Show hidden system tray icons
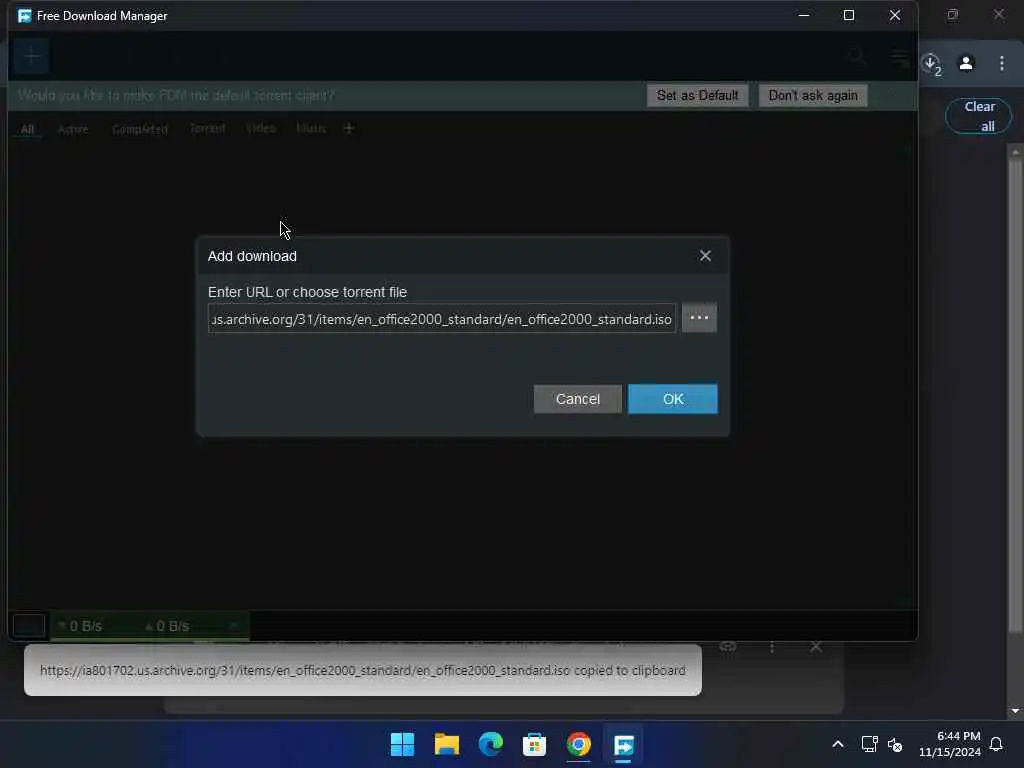 [x=838, y=744]
